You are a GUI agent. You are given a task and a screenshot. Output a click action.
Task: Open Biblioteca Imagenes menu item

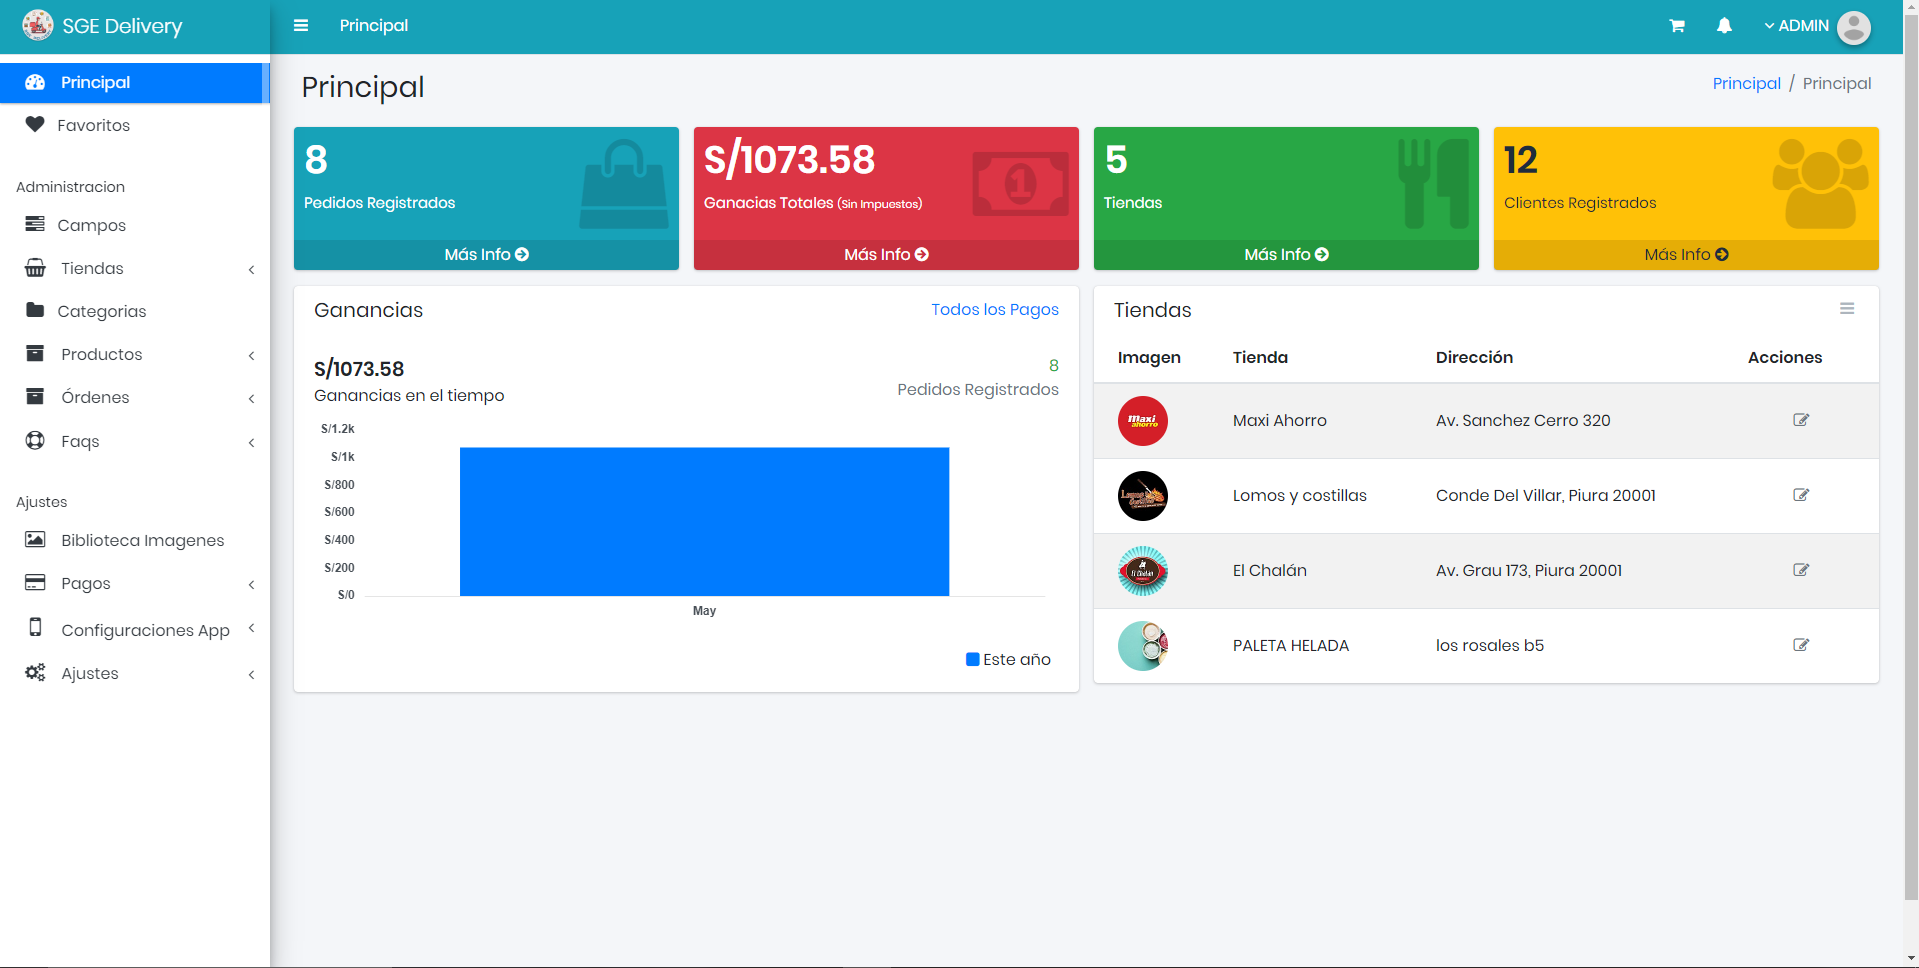click(x=142, y=540)
